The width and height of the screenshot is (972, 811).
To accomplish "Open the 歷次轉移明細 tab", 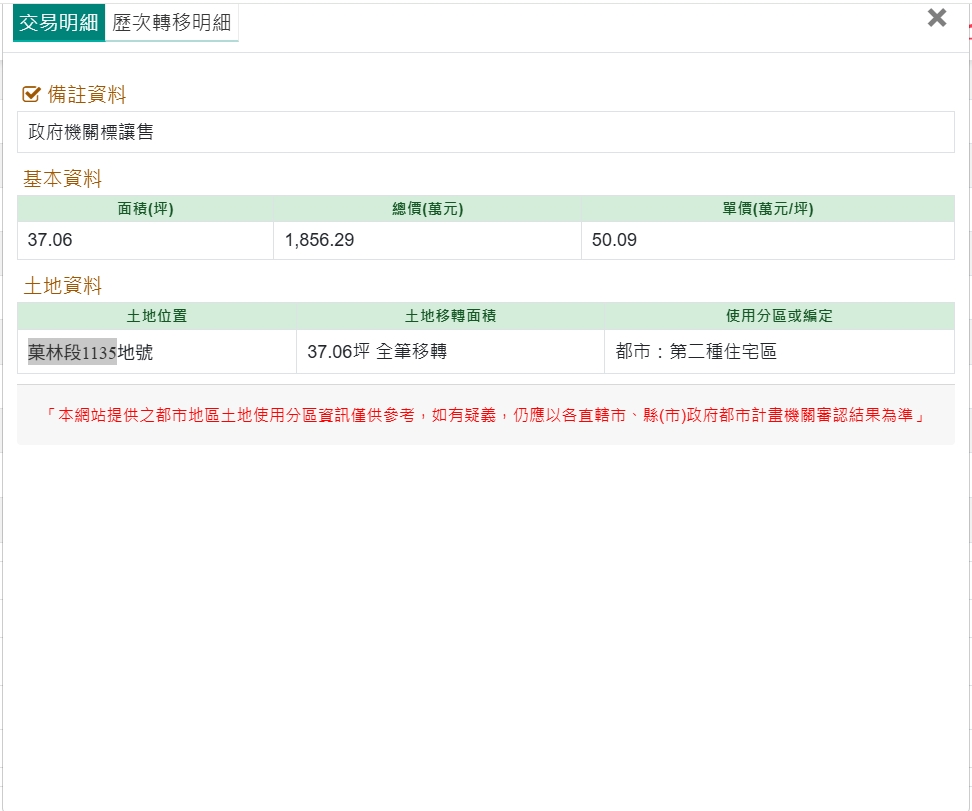I will point(171,23).
